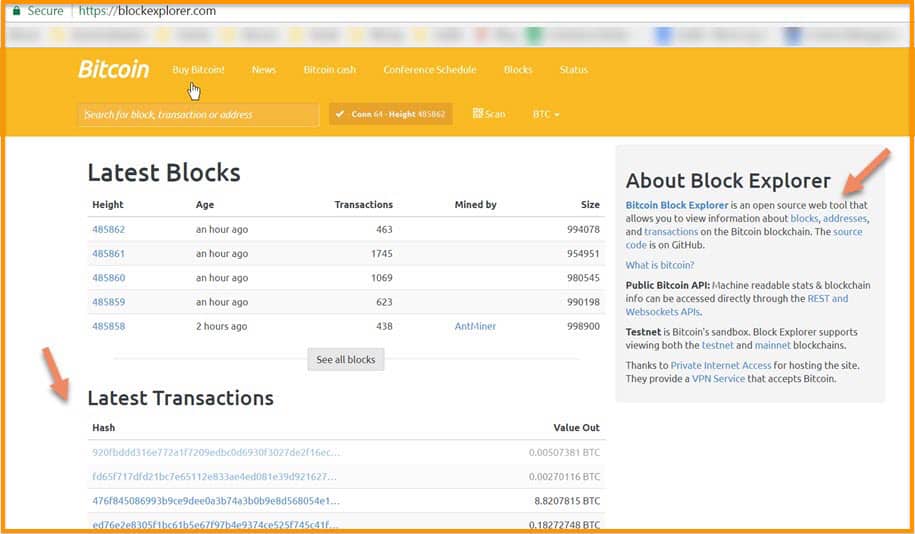Open the News menu item
This screenshot has height=534, width=915.
click(264, 69)
